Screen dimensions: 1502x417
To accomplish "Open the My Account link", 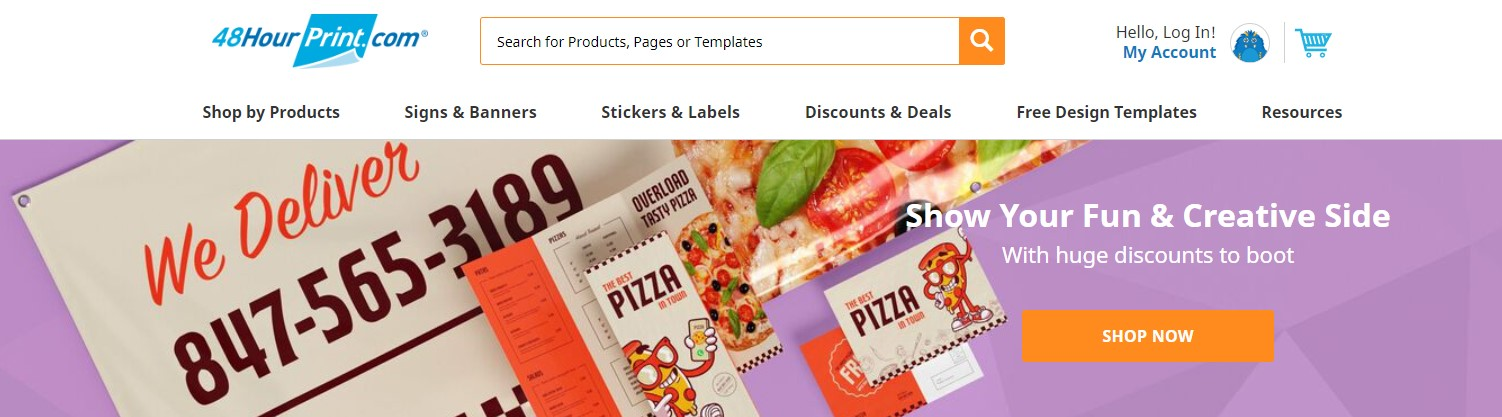I will [1169, 53].
